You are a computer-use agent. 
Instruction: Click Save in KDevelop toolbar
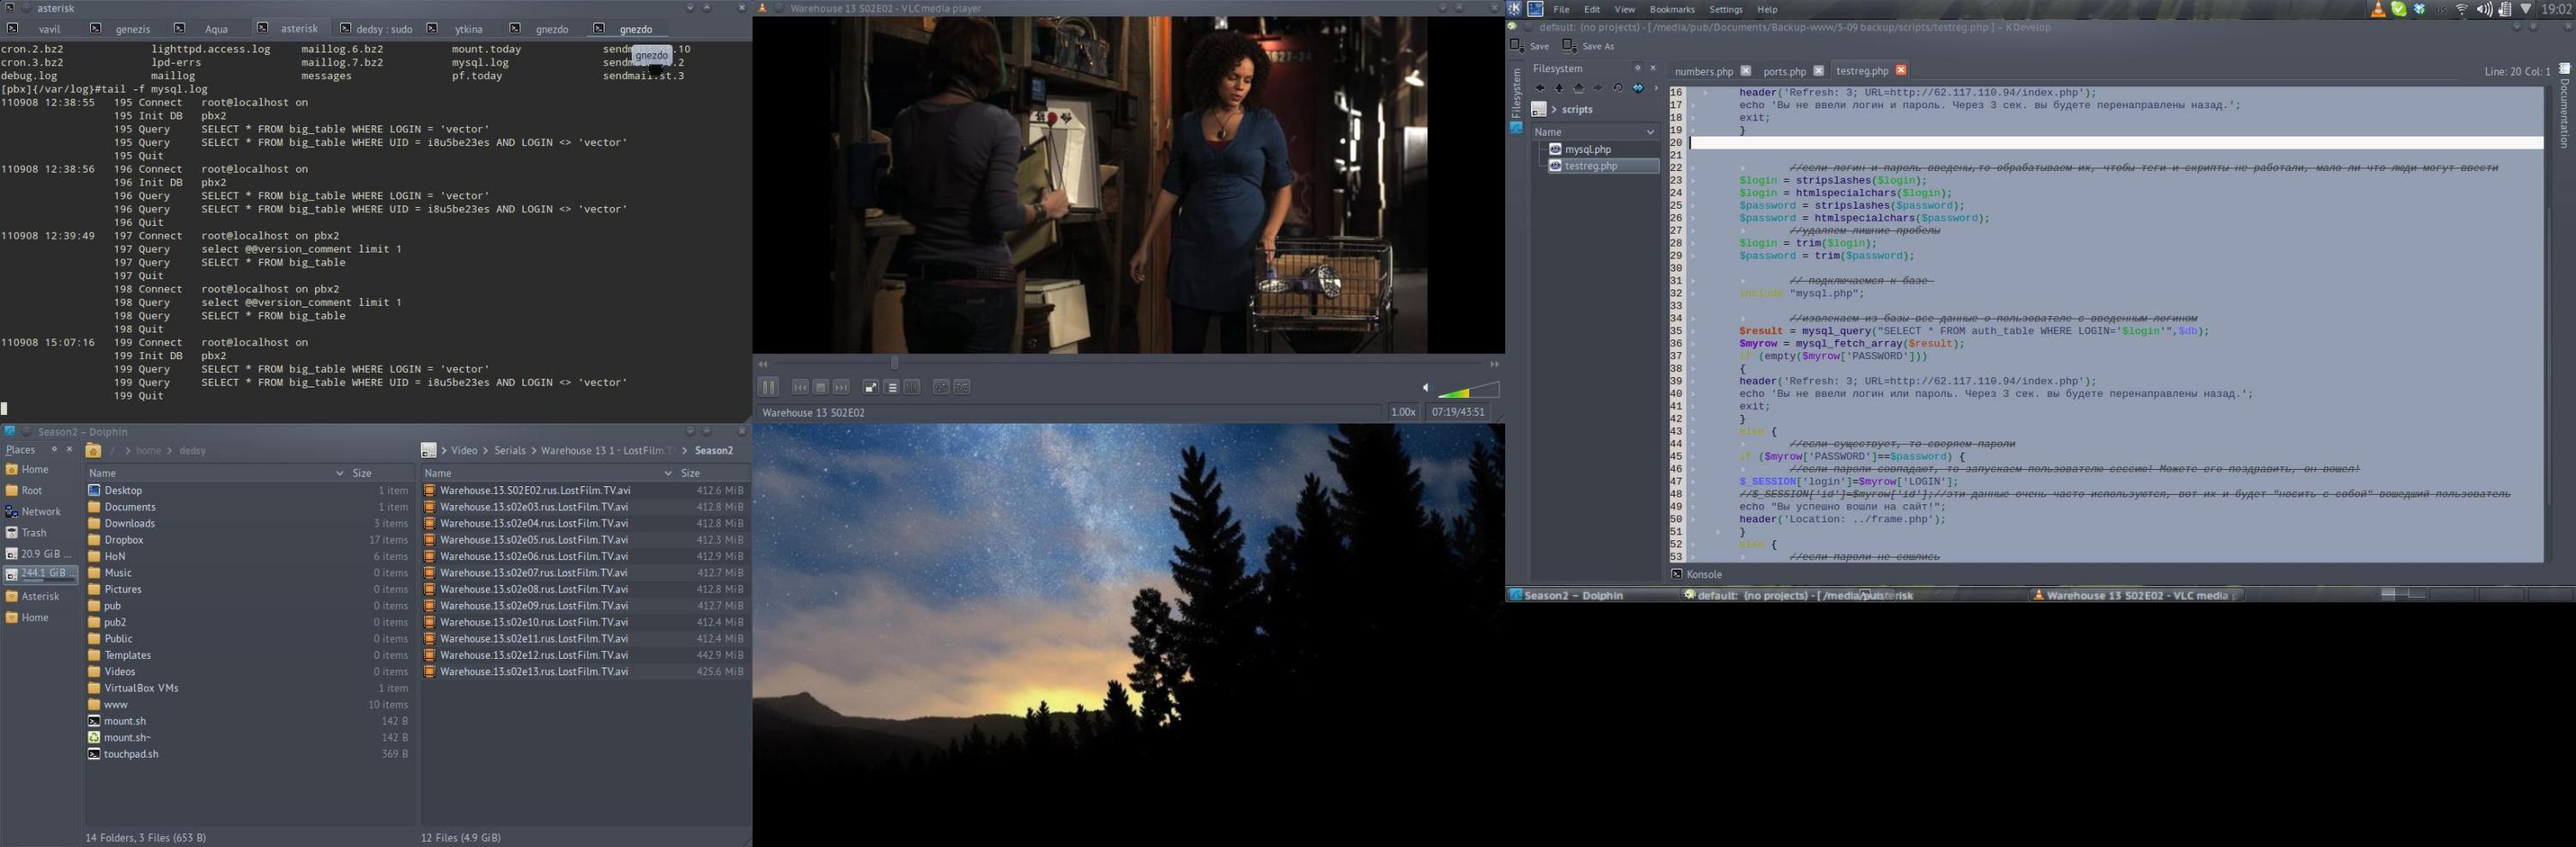(x=1530, y=46)
